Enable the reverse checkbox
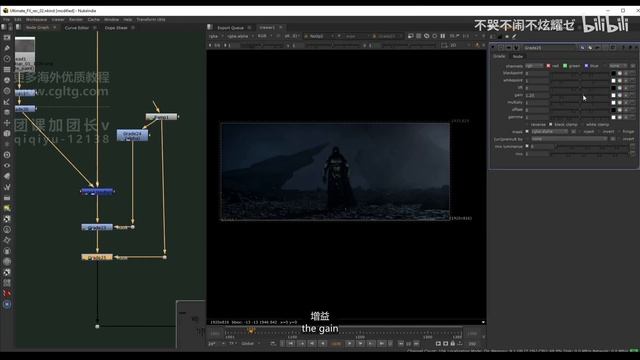Image resolution: width=640 pixels, height=360 pixels. tap(527, 124)
